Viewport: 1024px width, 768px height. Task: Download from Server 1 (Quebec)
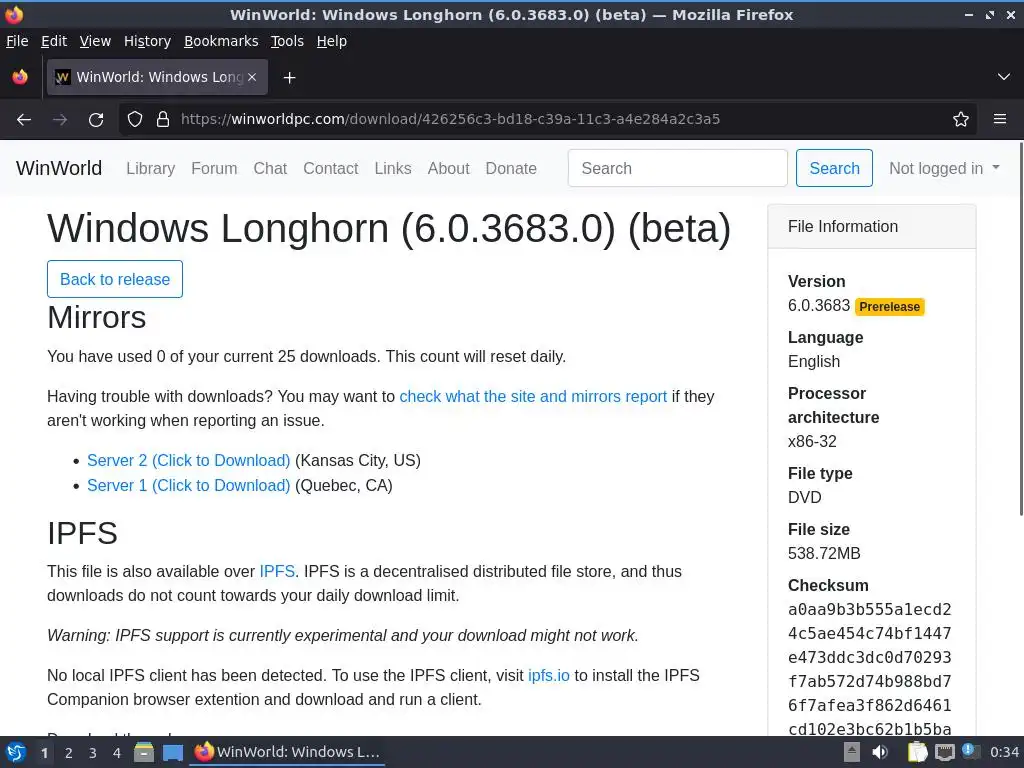pyautogui.click(x=189, y=485)
